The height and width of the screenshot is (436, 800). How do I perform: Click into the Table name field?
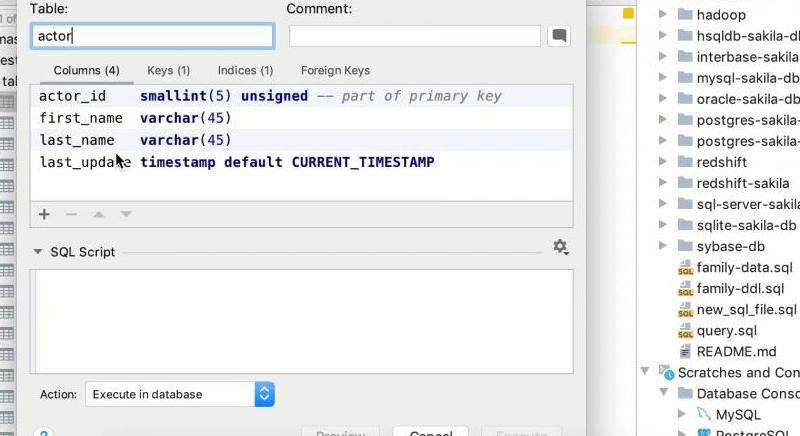[x=152, y=36]
